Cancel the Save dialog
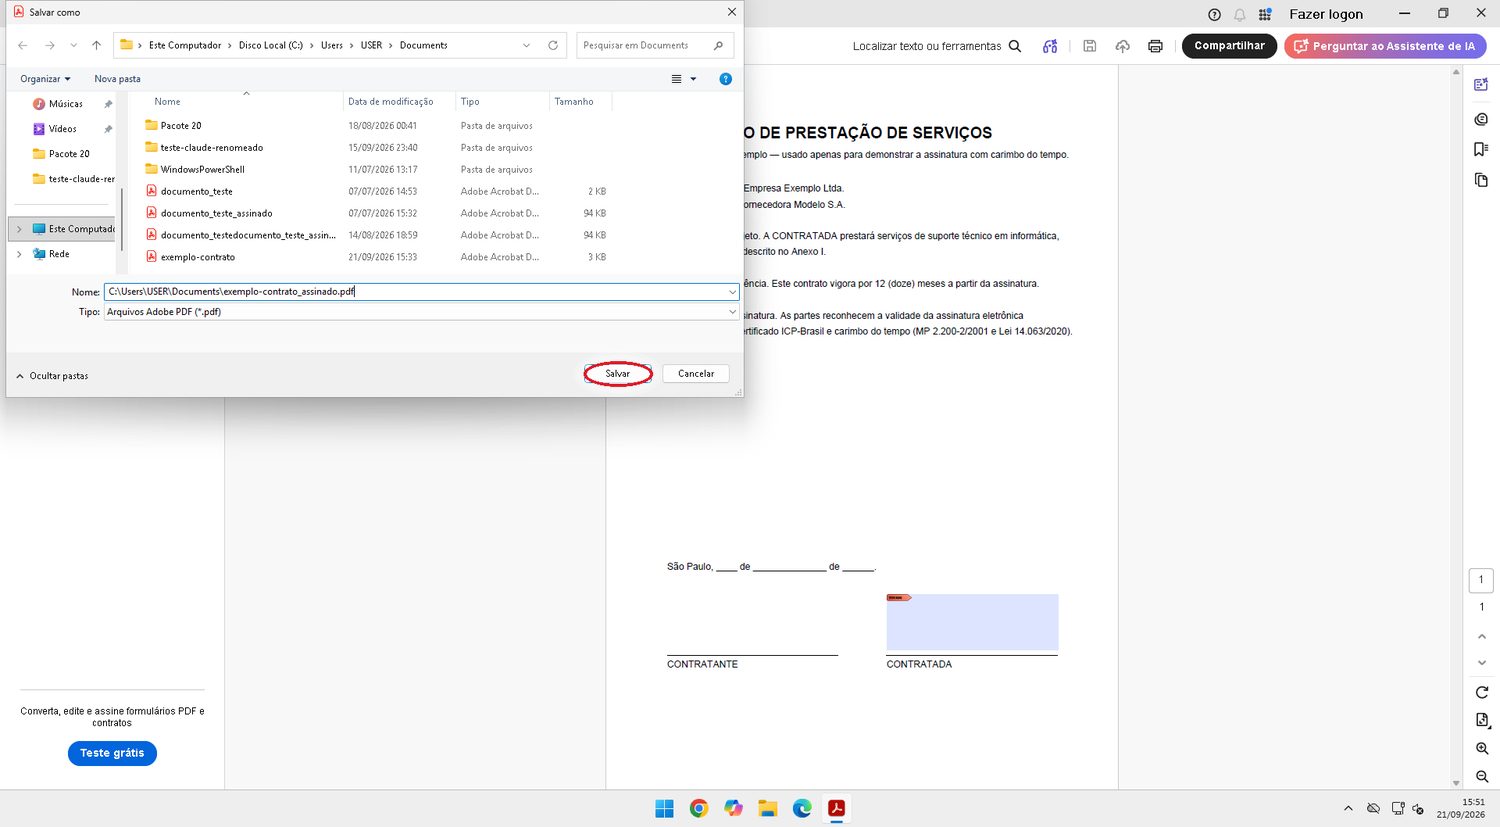Screen dimensions: 1500x827 (x=696, y=374)
